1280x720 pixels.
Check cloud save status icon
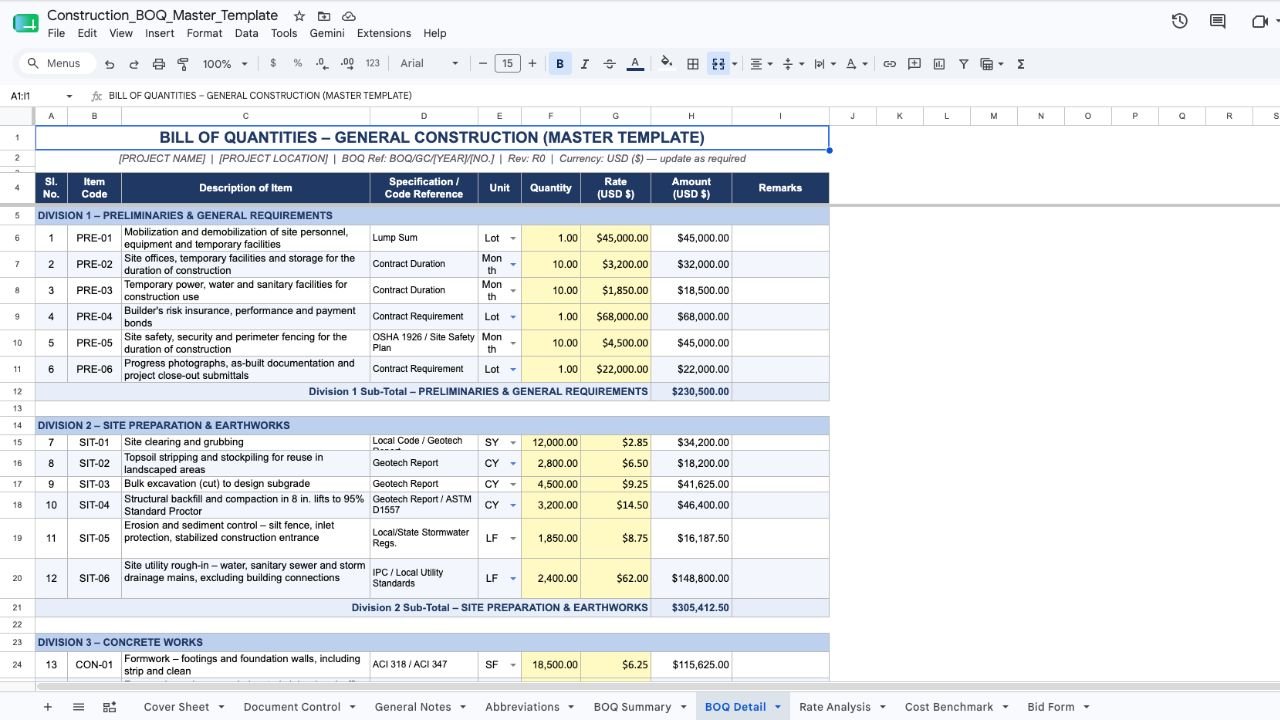coord(349,16)
